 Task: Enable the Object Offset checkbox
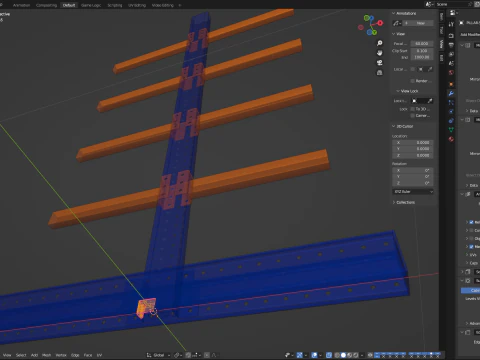(x=471, y=238)
